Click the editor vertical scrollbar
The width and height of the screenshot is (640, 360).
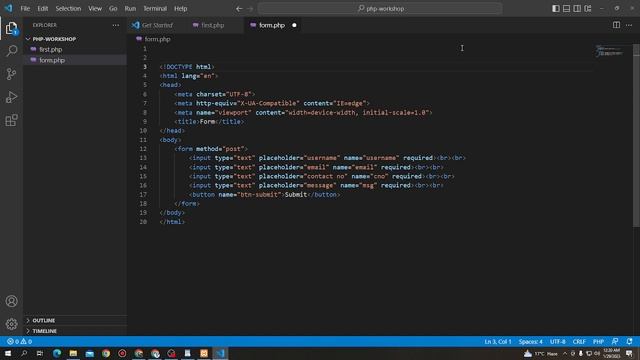click(636, 136)
